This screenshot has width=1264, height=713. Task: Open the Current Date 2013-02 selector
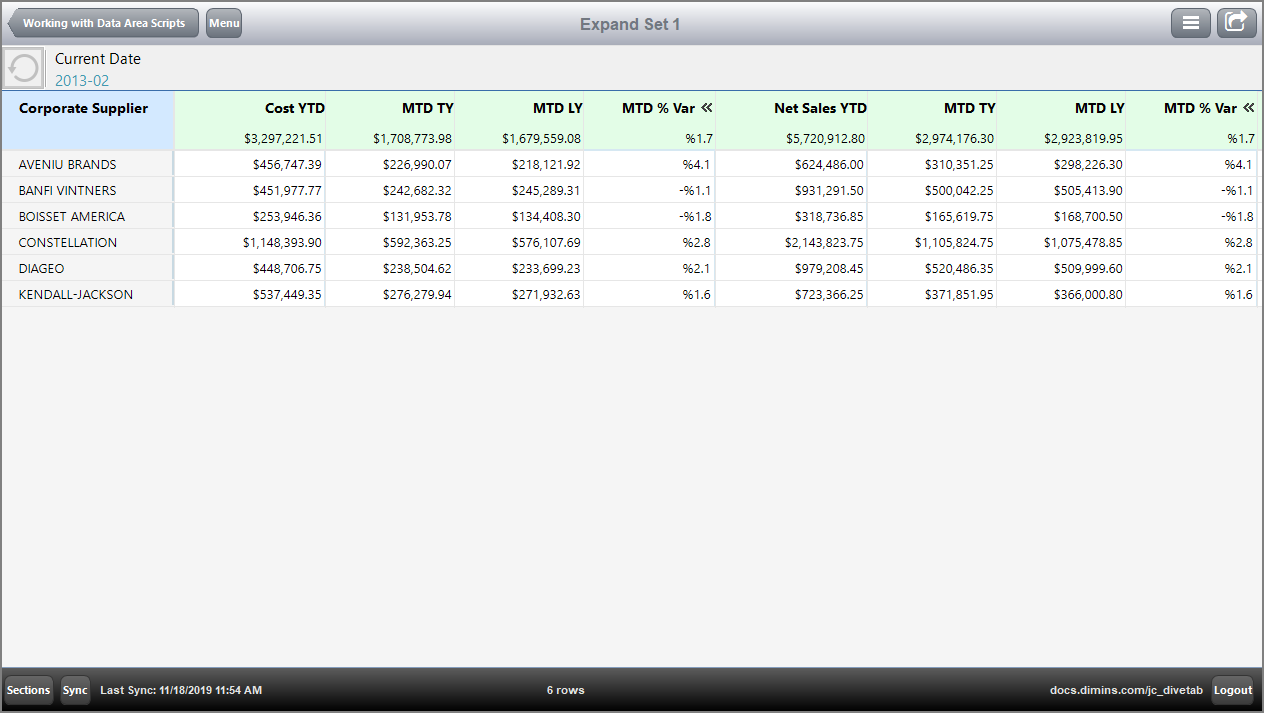pyautogui.click(x=97, y=67)
